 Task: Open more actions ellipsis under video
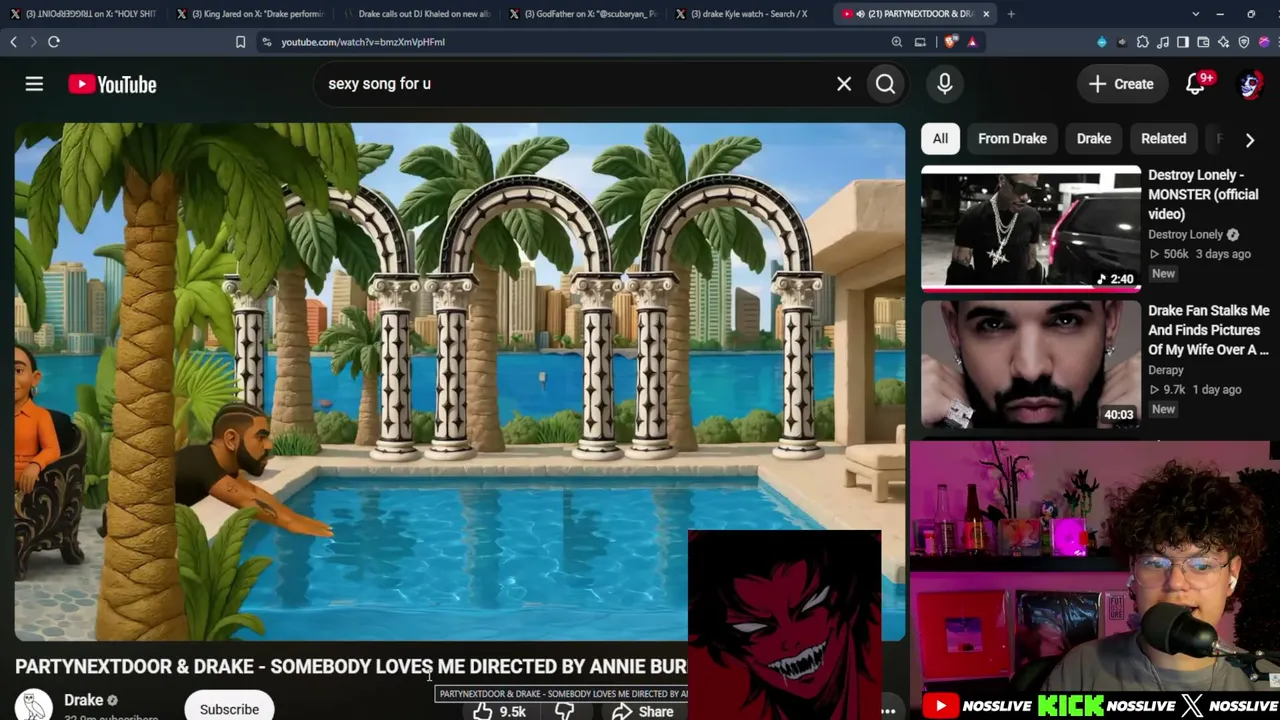pyautogui.click(x=888, y=711)
